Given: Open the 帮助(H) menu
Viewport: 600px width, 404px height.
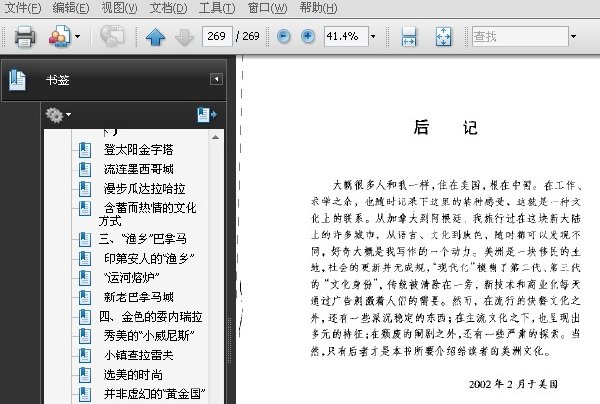Looking at the screenshot, I should pyautogui.click(x=318, y=8).
